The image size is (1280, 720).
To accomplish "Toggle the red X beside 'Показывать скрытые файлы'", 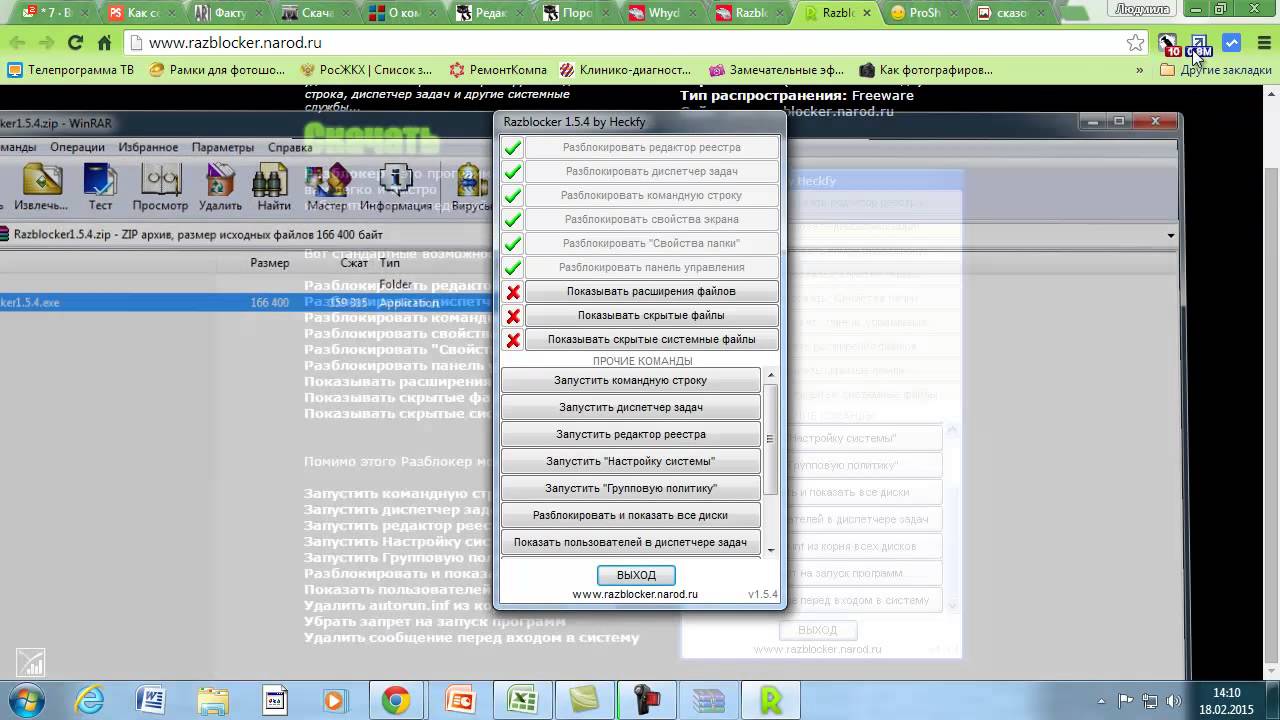I will tap(513, 316).
